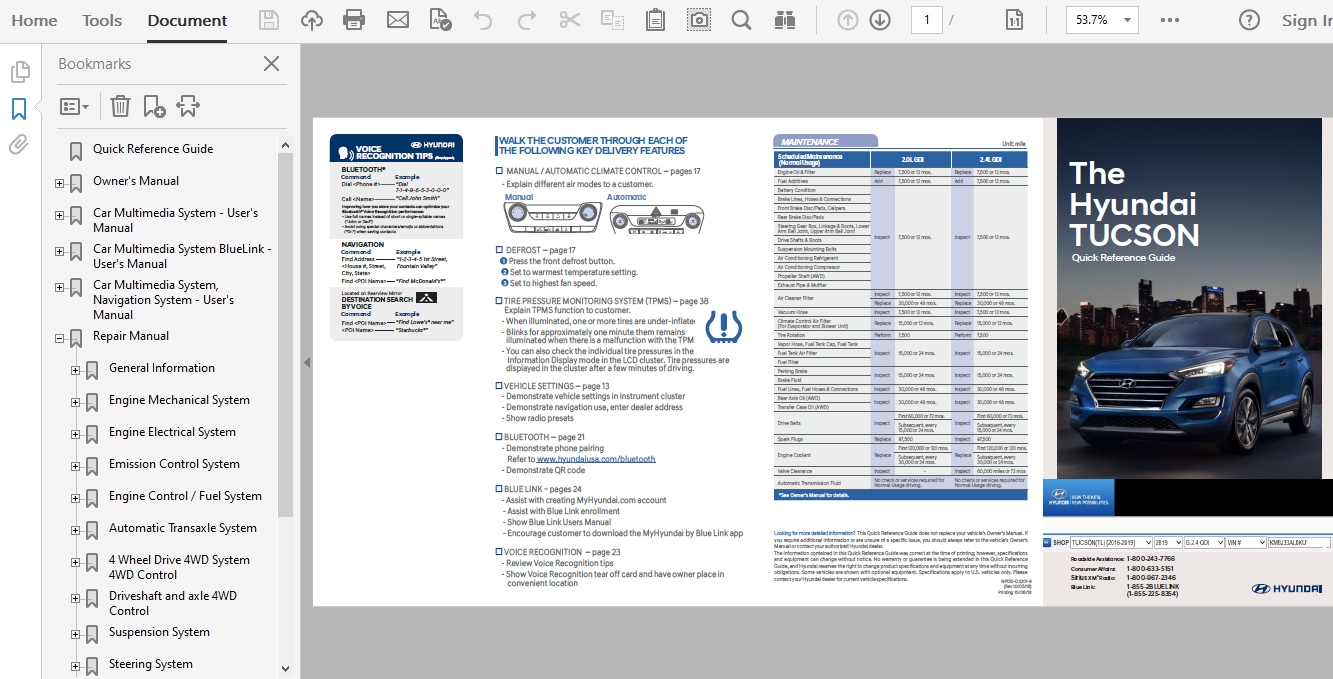The image size is (1333, 679).
Task: Click the new bookmark icon
Action: (x=154, y=106)
